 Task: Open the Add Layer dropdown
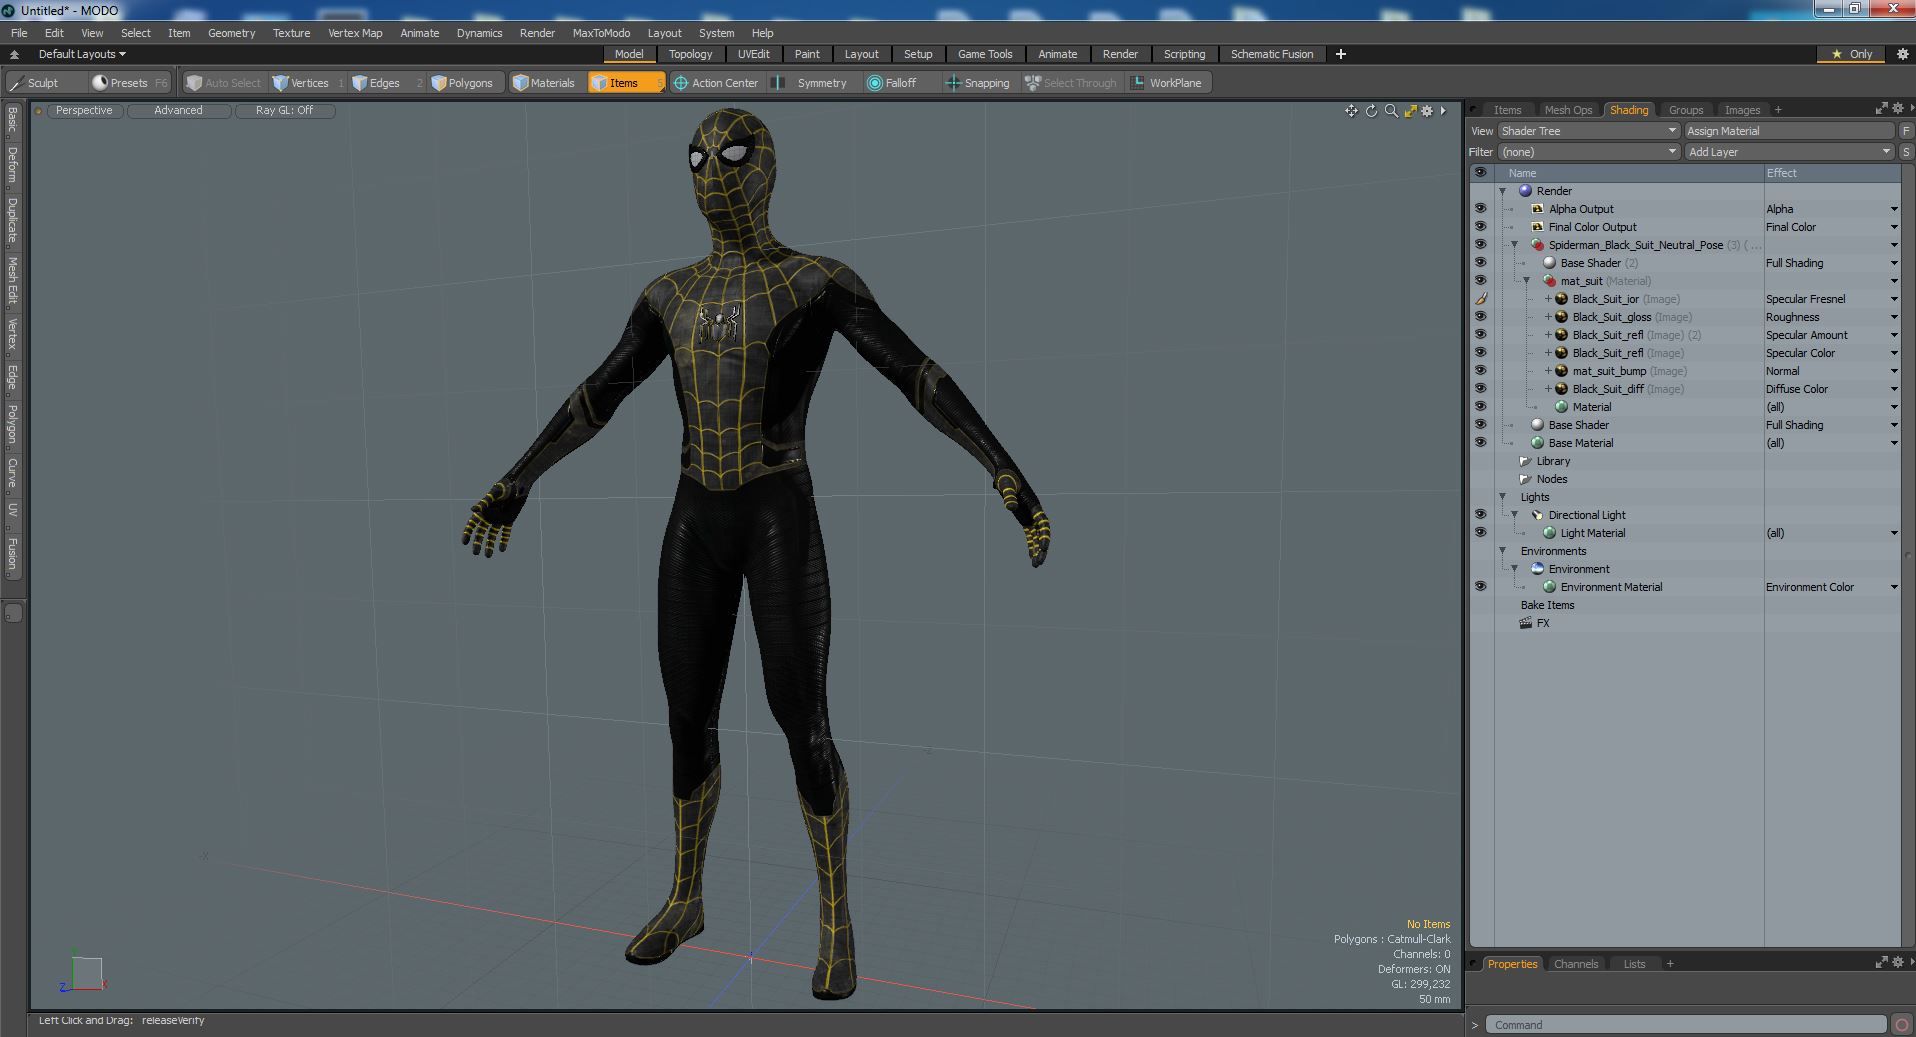tap(1789, 152)
